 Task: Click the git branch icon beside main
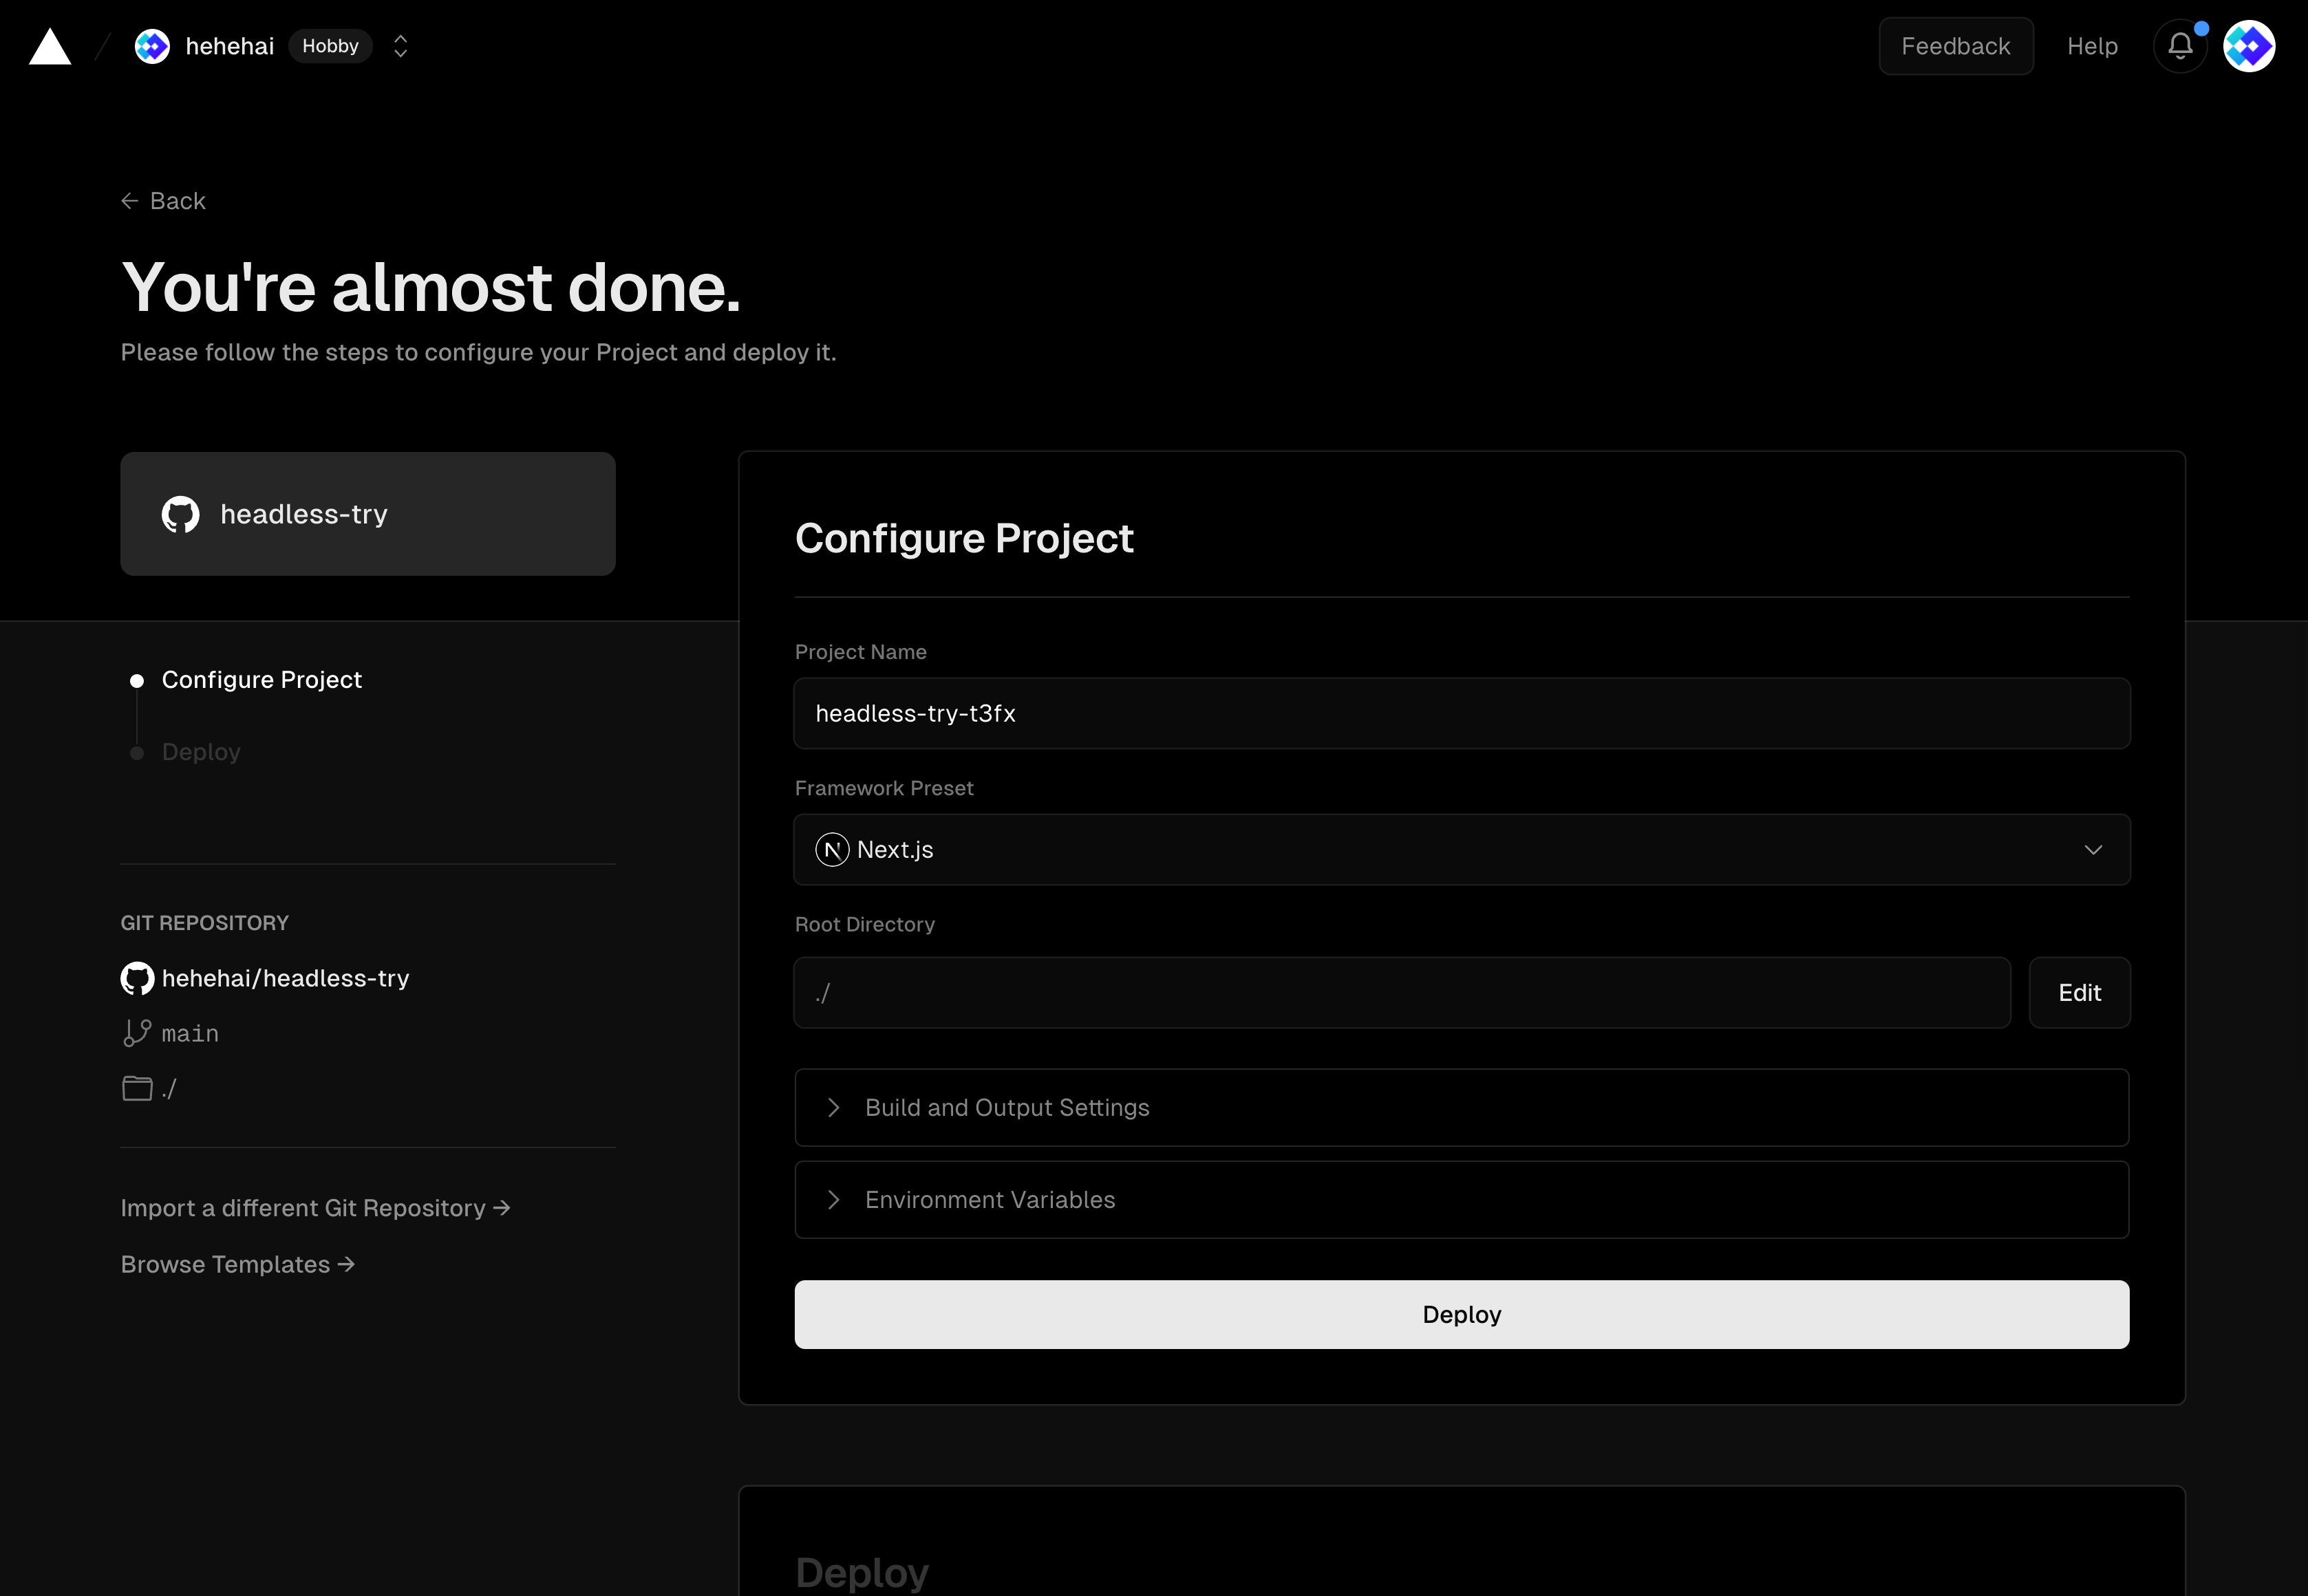[x=137, y=1033]
